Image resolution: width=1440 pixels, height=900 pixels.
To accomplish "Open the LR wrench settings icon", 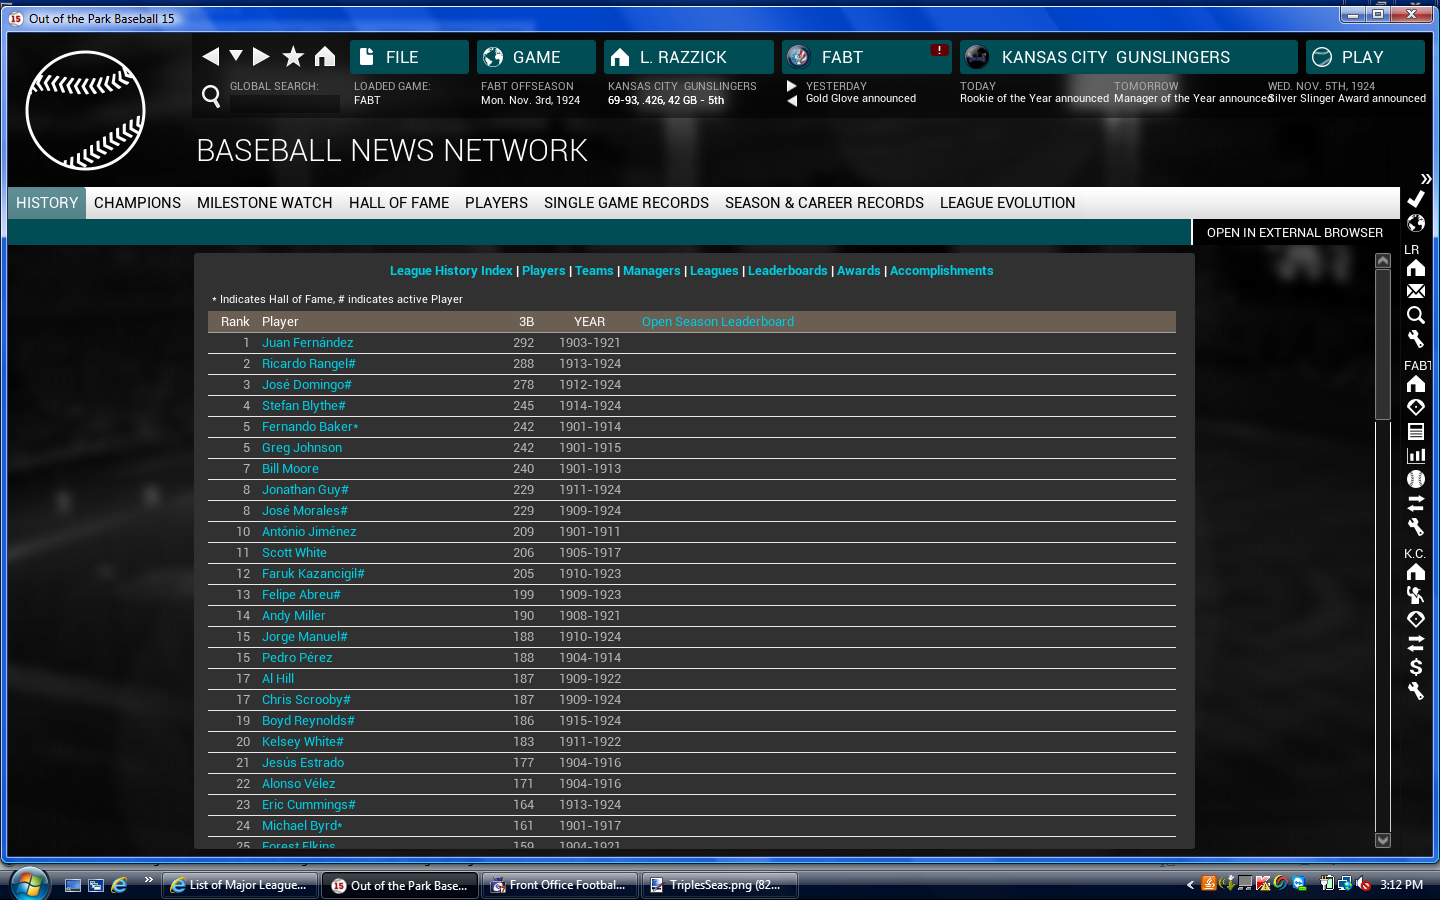I will tap(1416, 339).
